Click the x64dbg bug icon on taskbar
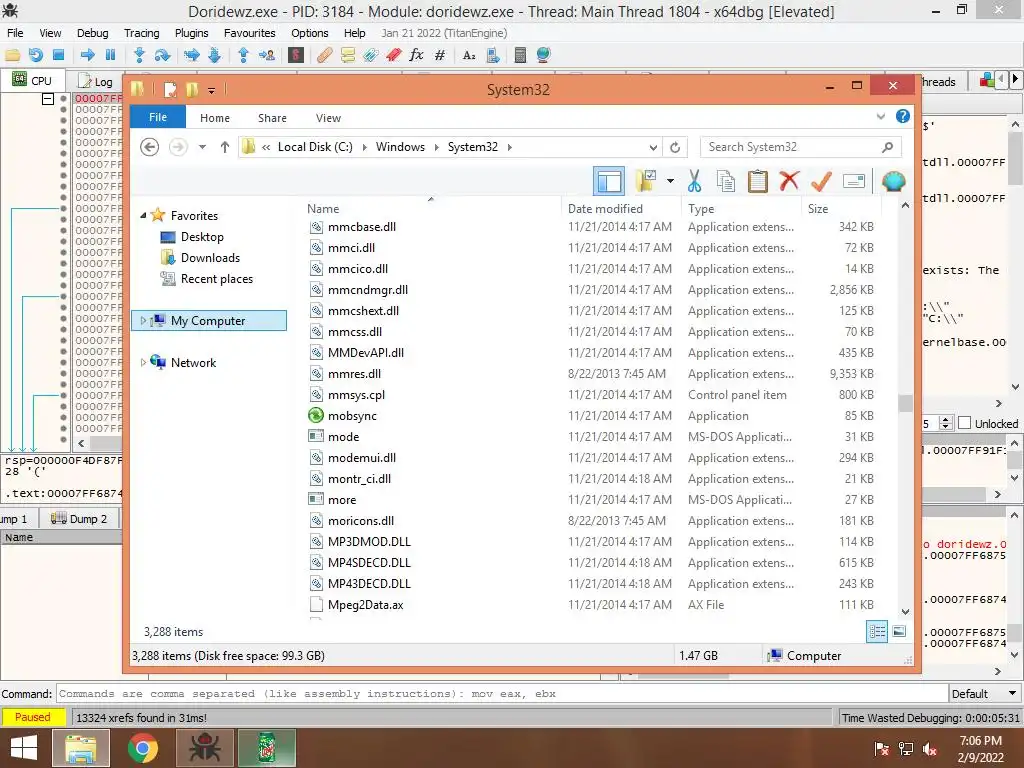Screen dimensions: 1024x768 205,748
